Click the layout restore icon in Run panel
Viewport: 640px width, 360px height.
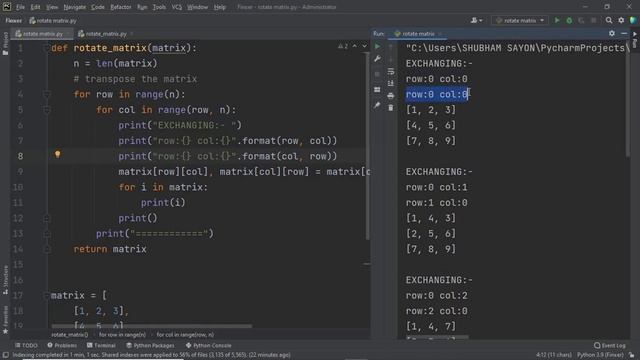click(377, 89)
